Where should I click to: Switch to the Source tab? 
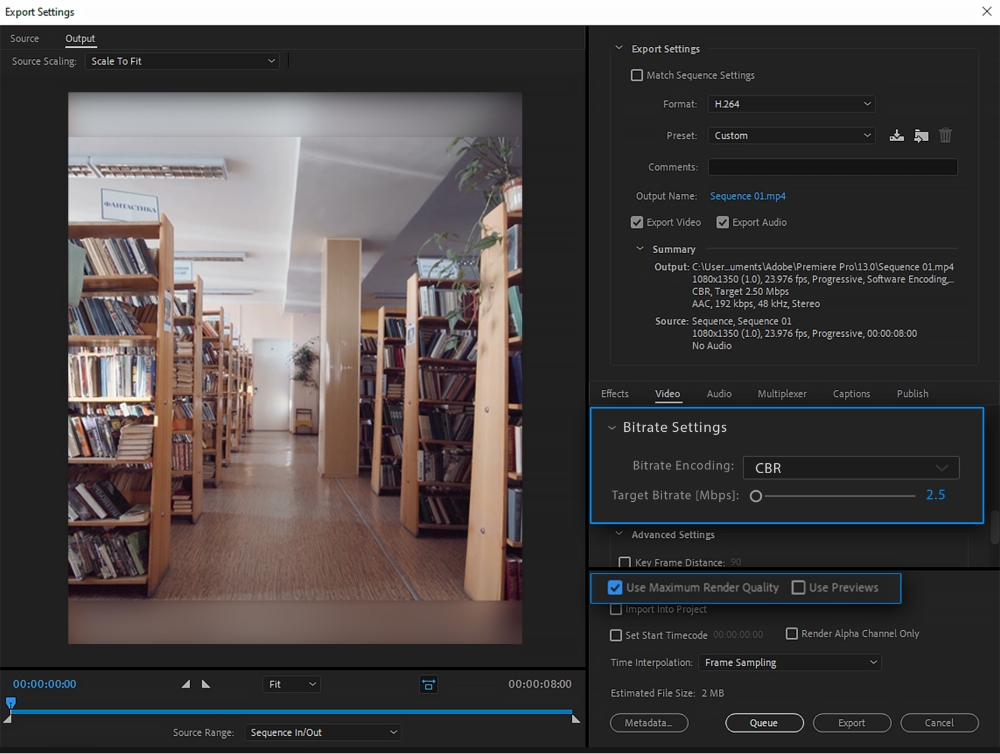[25, 39]
